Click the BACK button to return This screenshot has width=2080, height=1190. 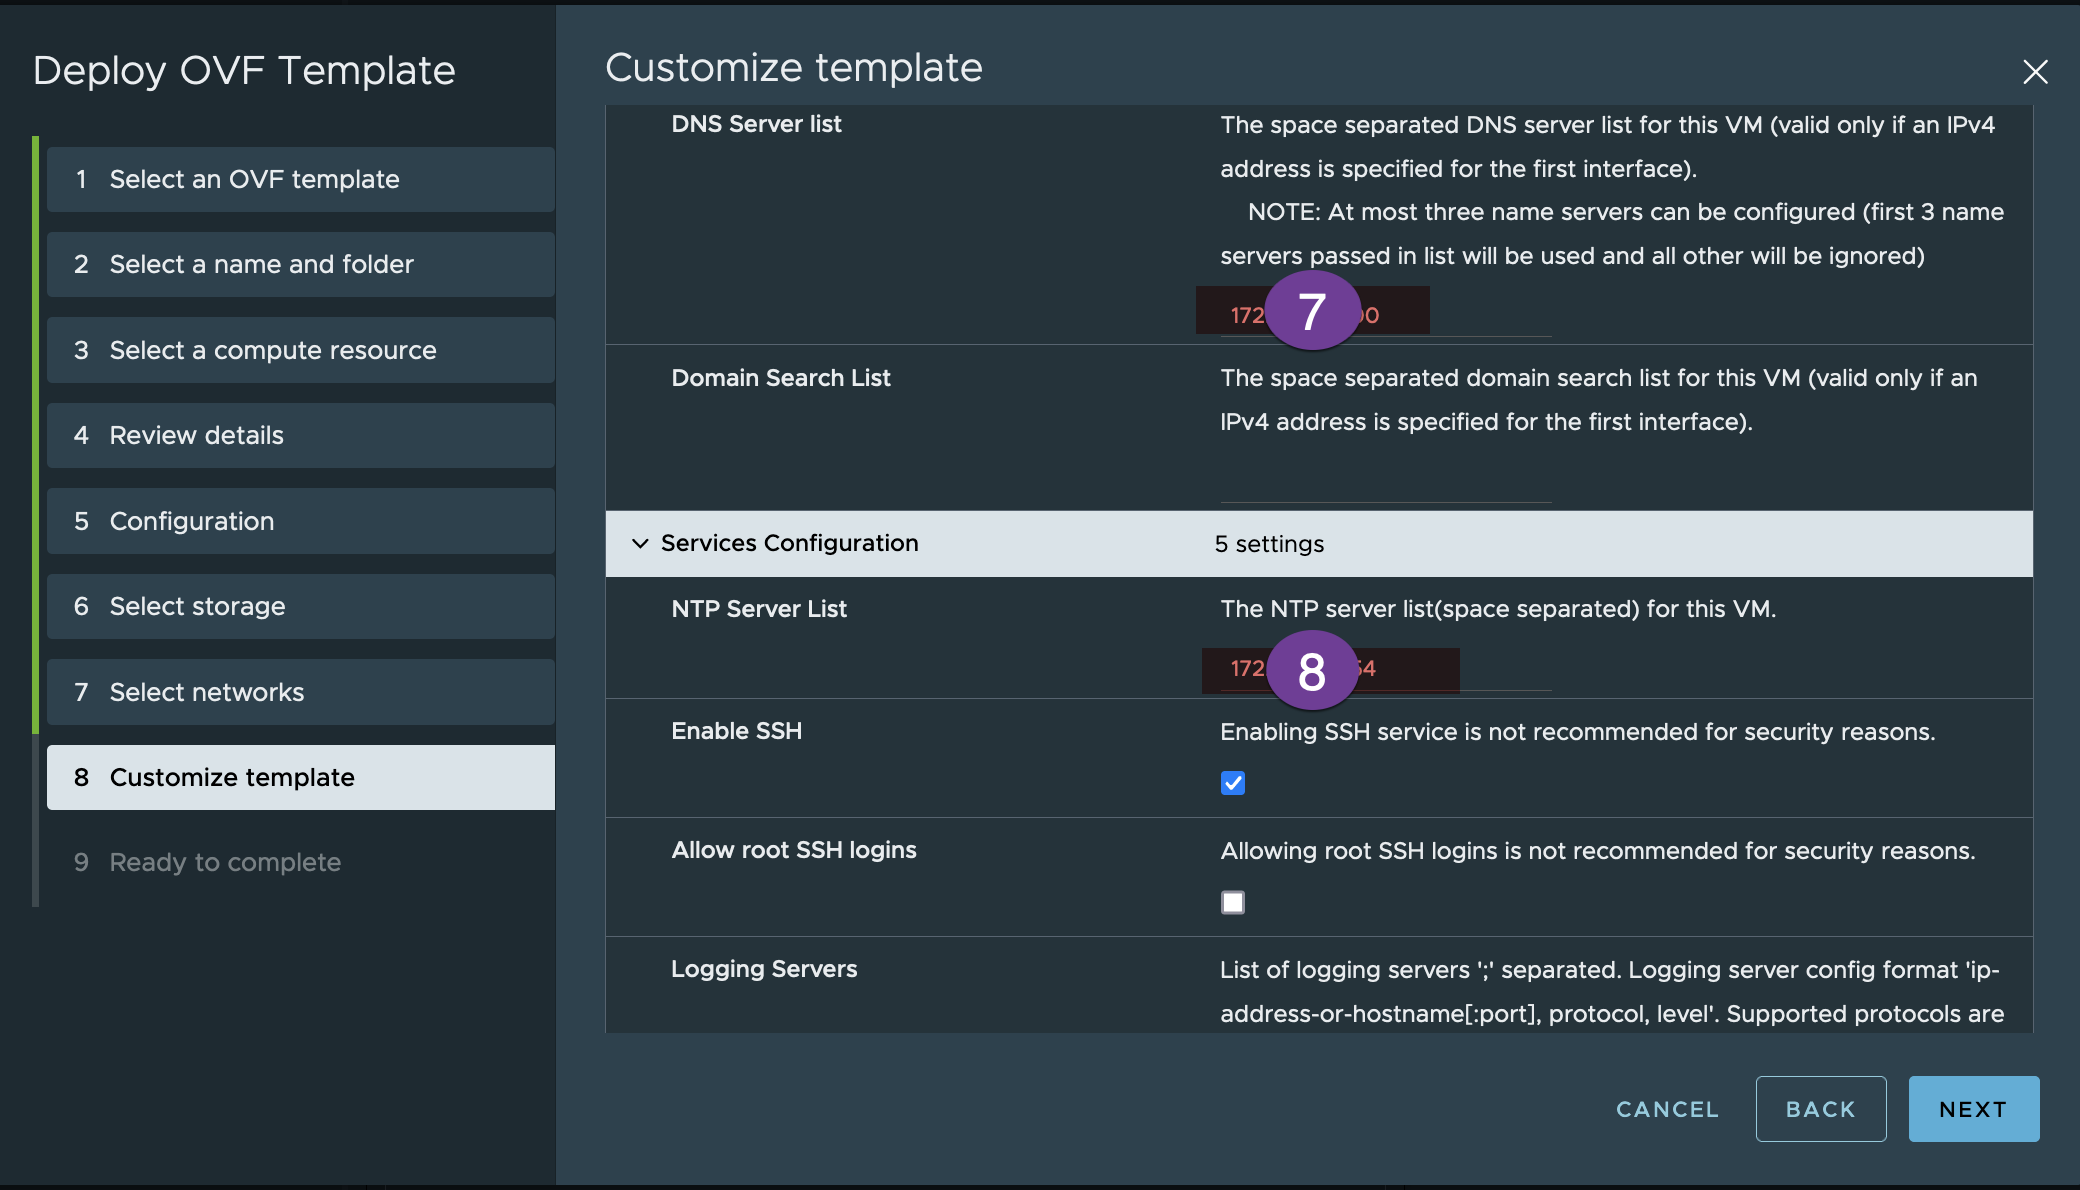pyautogui.click(x=1820, y=1107)
